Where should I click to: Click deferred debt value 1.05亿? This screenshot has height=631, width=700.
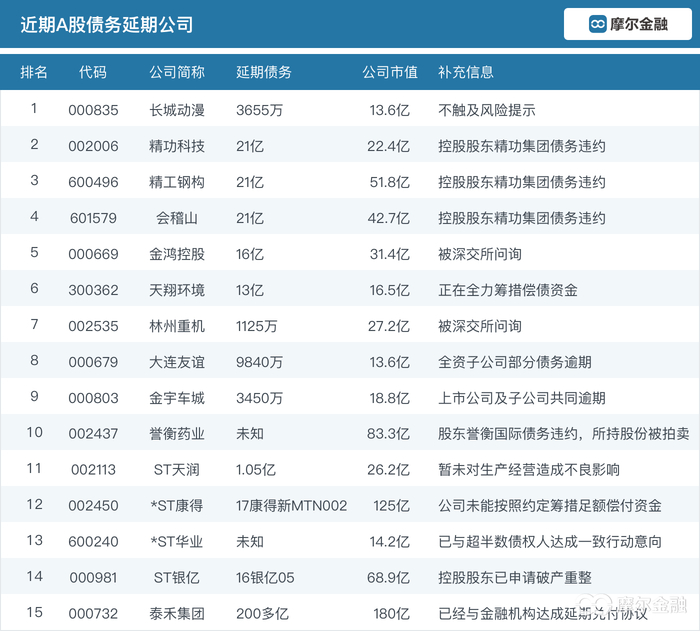coord(256,470)
